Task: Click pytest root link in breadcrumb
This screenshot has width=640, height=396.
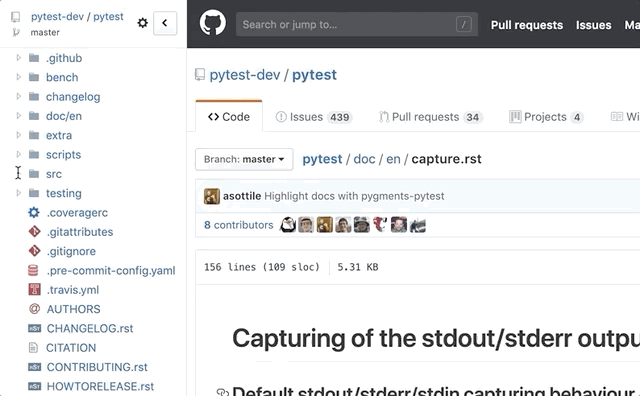Action: click(322, 159)
